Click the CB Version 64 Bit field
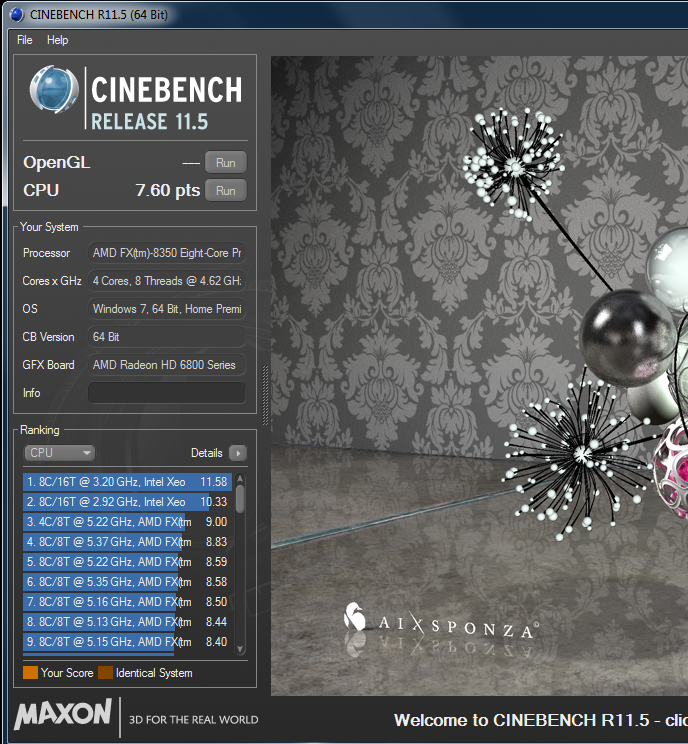 tap(167, 337)
